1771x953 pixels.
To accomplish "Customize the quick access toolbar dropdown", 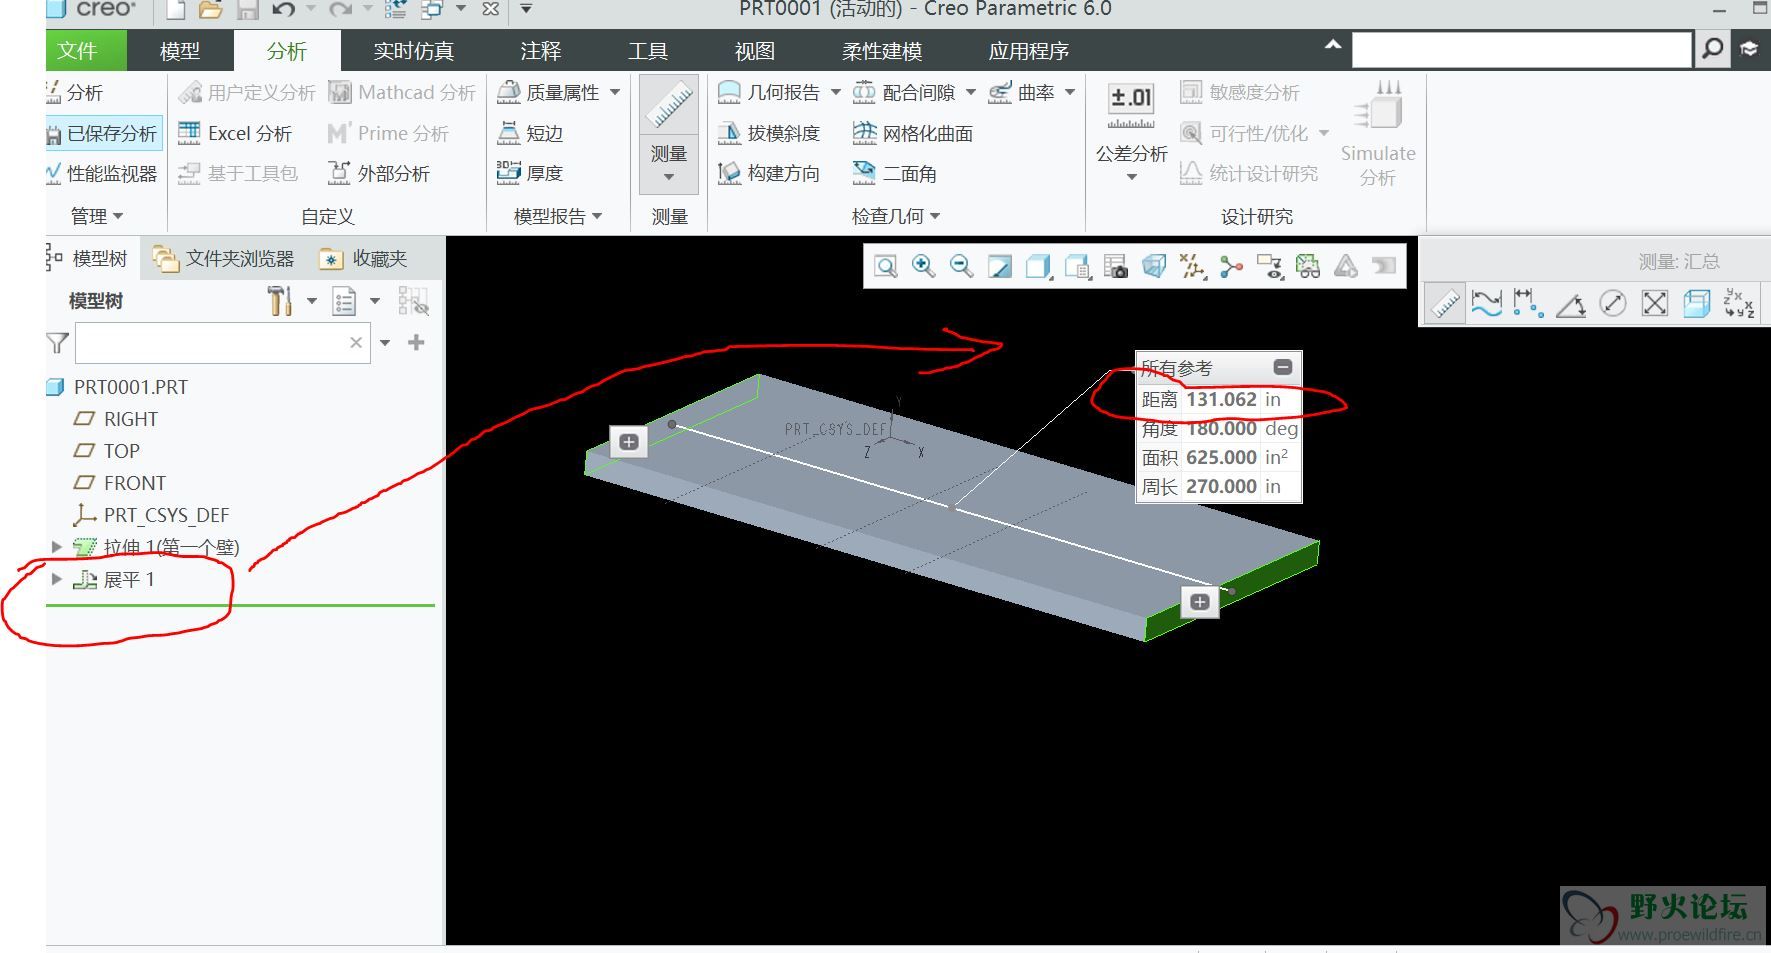I will [x=526, y=10].
